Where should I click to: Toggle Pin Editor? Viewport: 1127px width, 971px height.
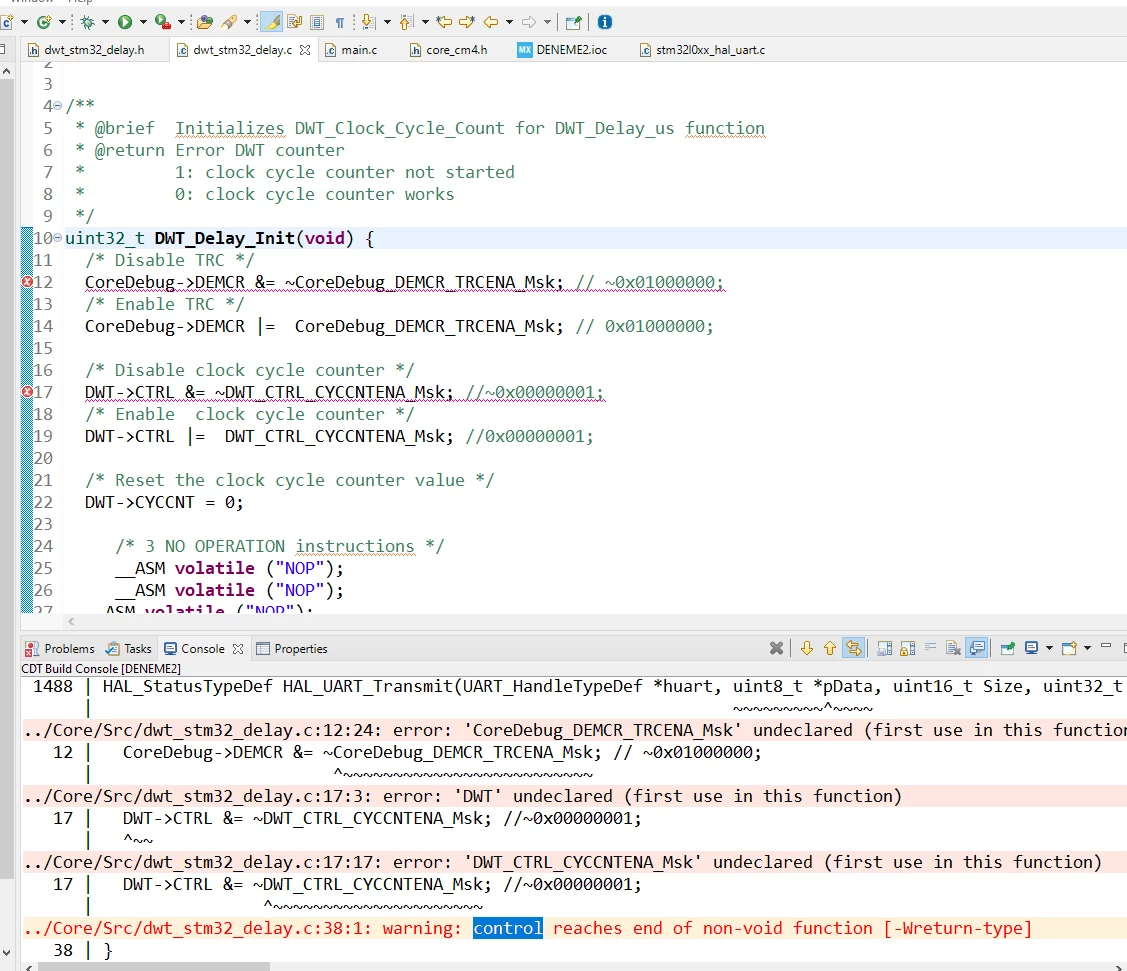[x=574, y=22]
